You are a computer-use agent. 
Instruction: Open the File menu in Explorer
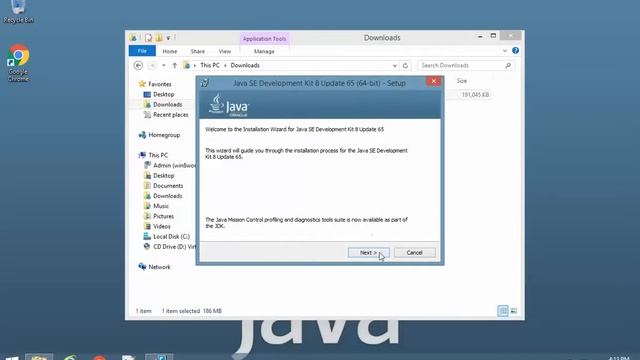click(x=142, y=51)
